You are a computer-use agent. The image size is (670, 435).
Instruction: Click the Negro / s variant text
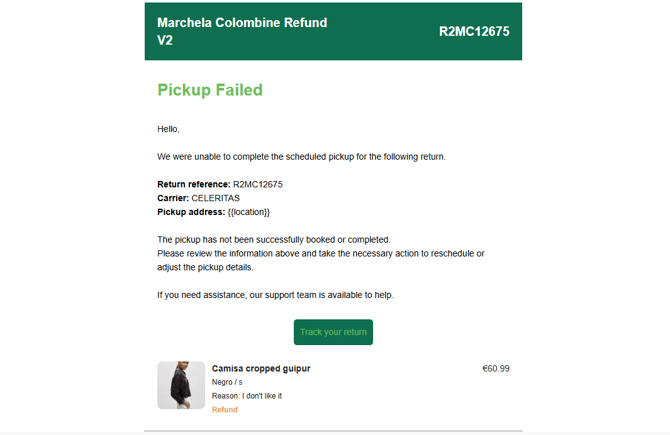click(227, 383)
